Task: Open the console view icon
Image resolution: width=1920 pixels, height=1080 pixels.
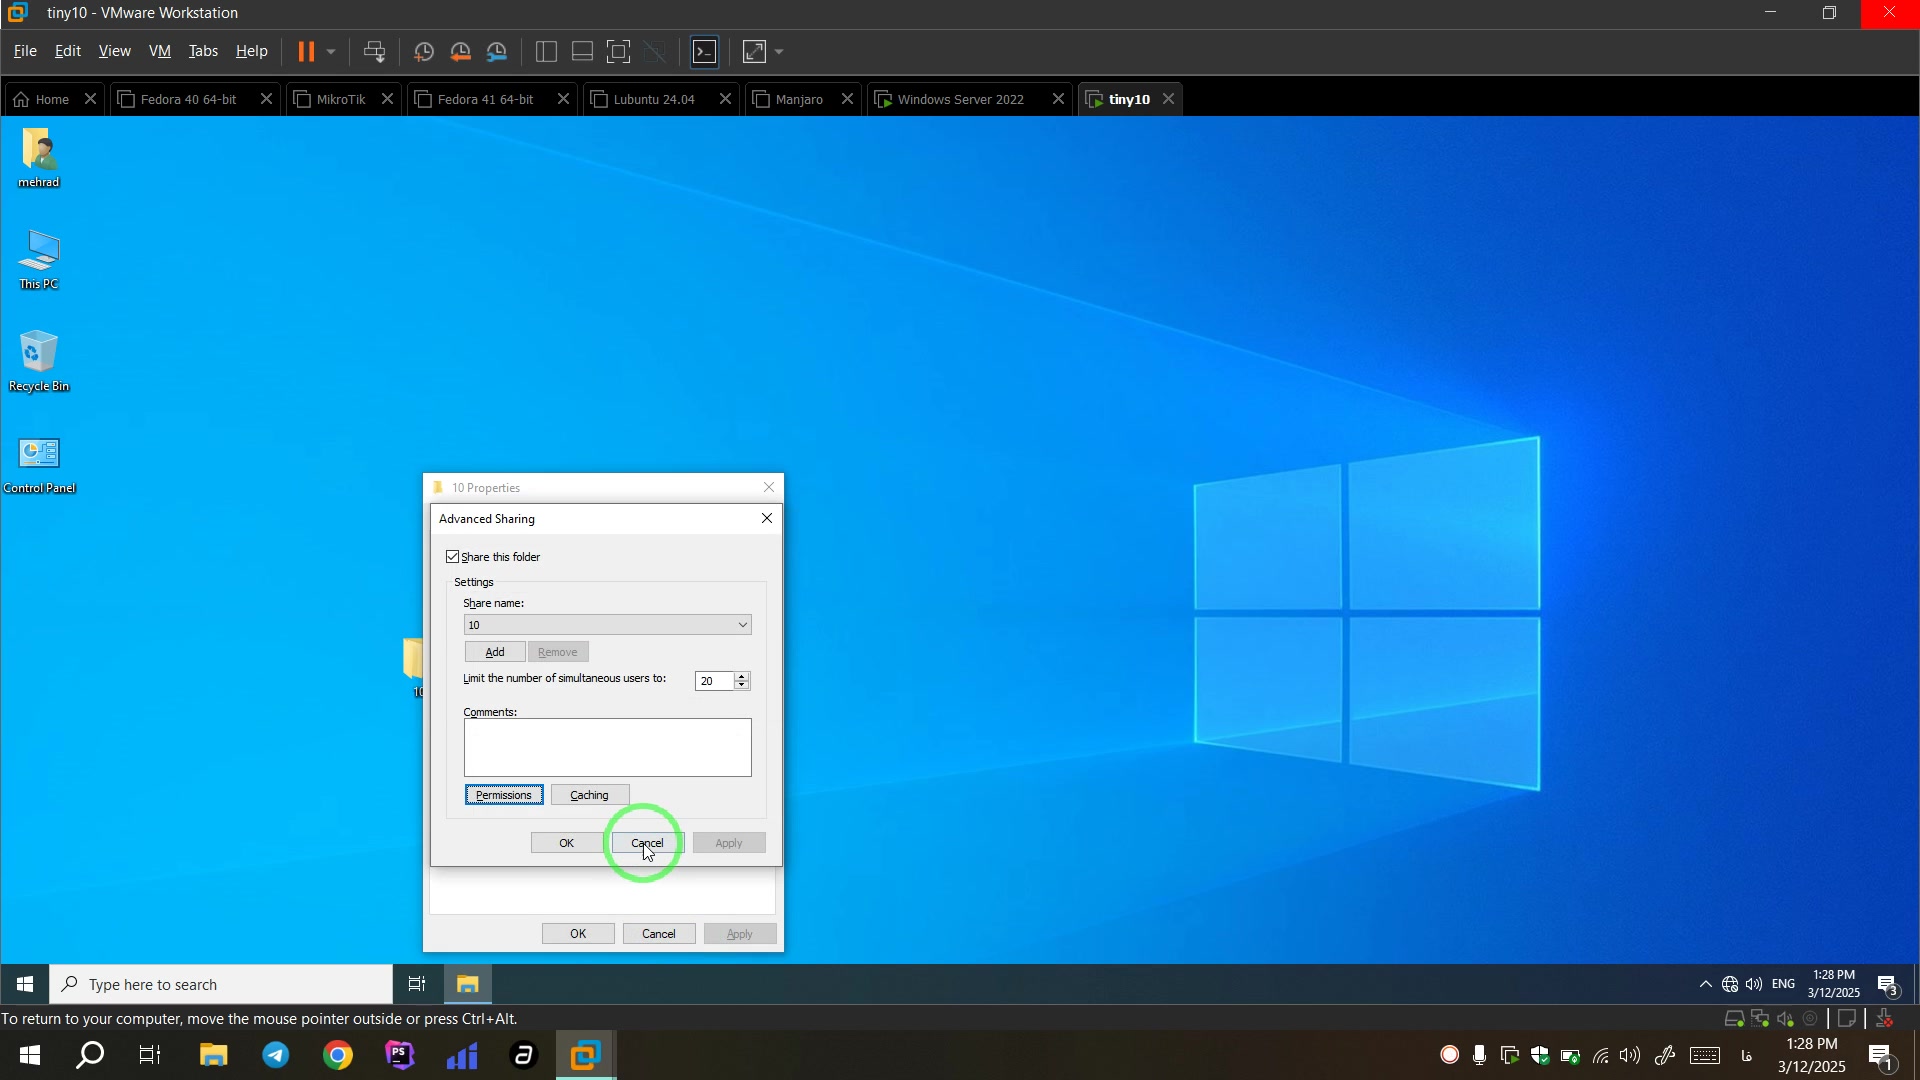Action: pyautogui.click(x=705, y=52)
